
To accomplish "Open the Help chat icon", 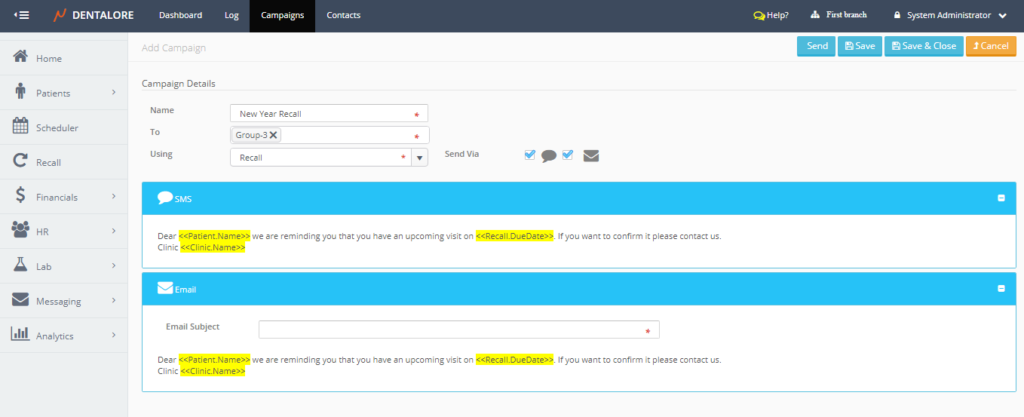I will point(759,16).
